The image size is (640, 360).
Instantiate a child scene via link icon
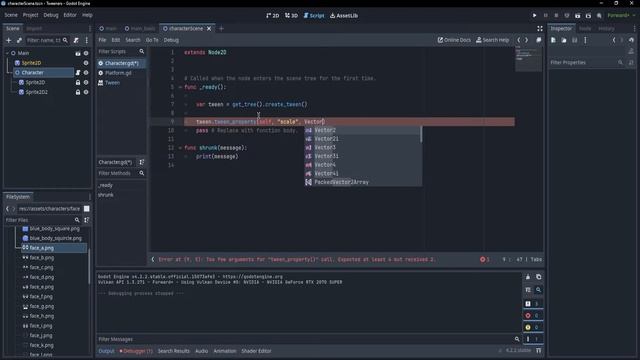(19, 40)
